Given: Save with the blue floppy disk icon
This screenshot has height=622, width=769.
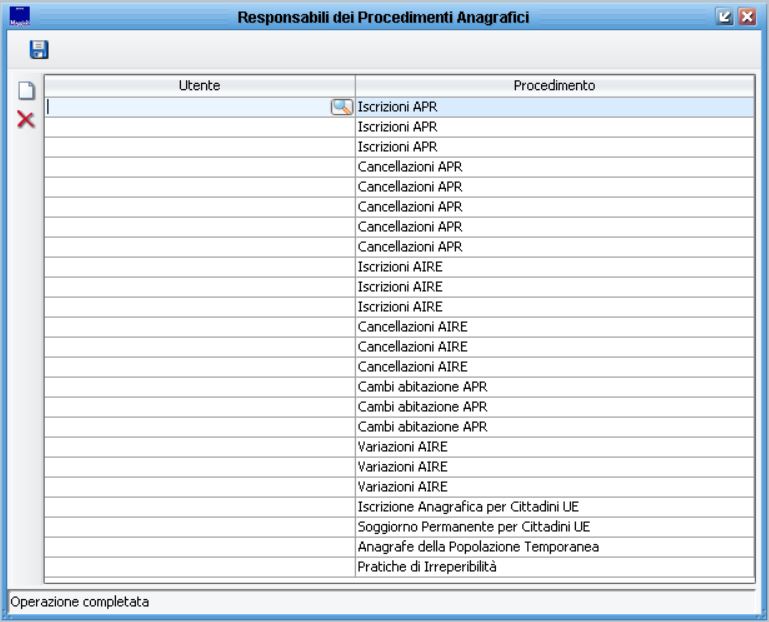Looking at the screenshot, I should tap(39, 50).
